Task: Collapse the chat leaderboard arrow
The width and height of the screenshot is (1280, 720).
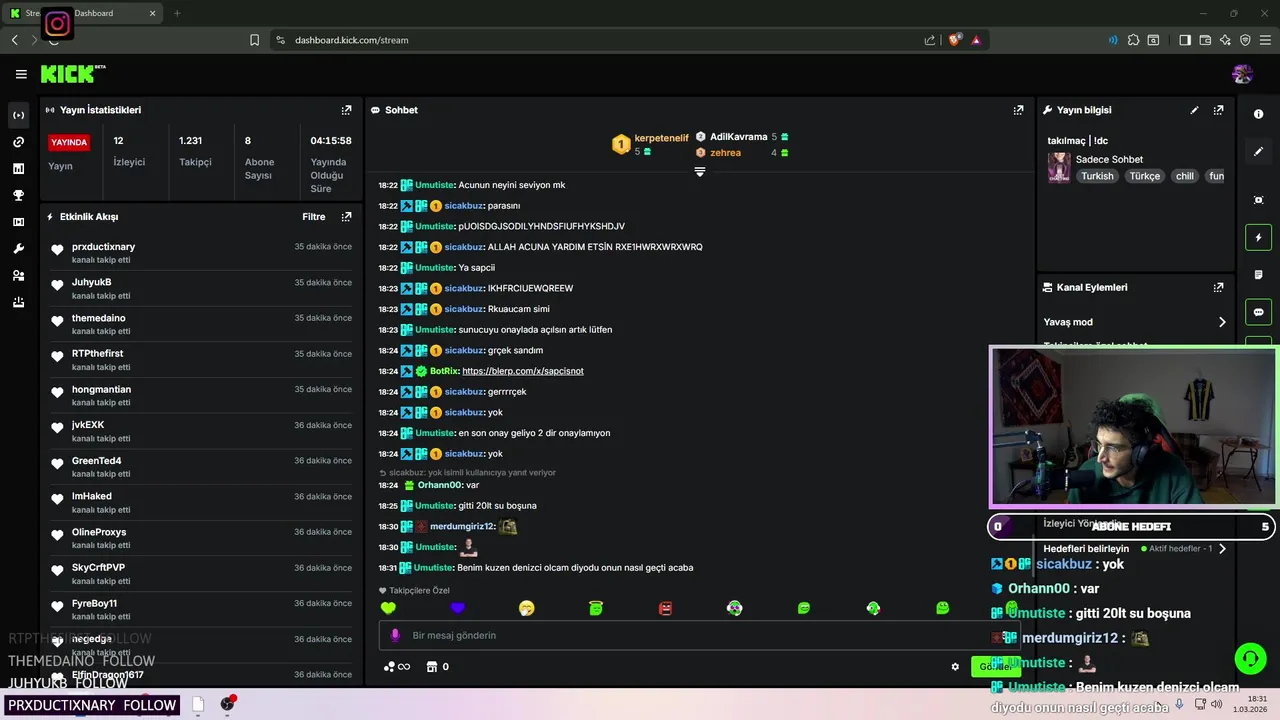Action: [700, 172]
